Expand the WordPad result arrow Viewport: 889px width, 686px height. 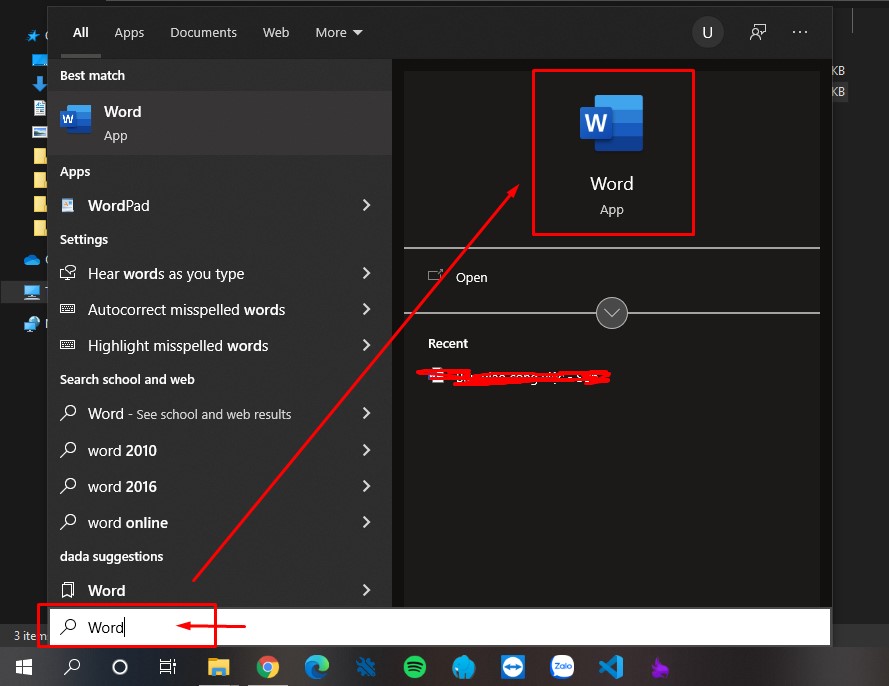click(x=366, y=205)
